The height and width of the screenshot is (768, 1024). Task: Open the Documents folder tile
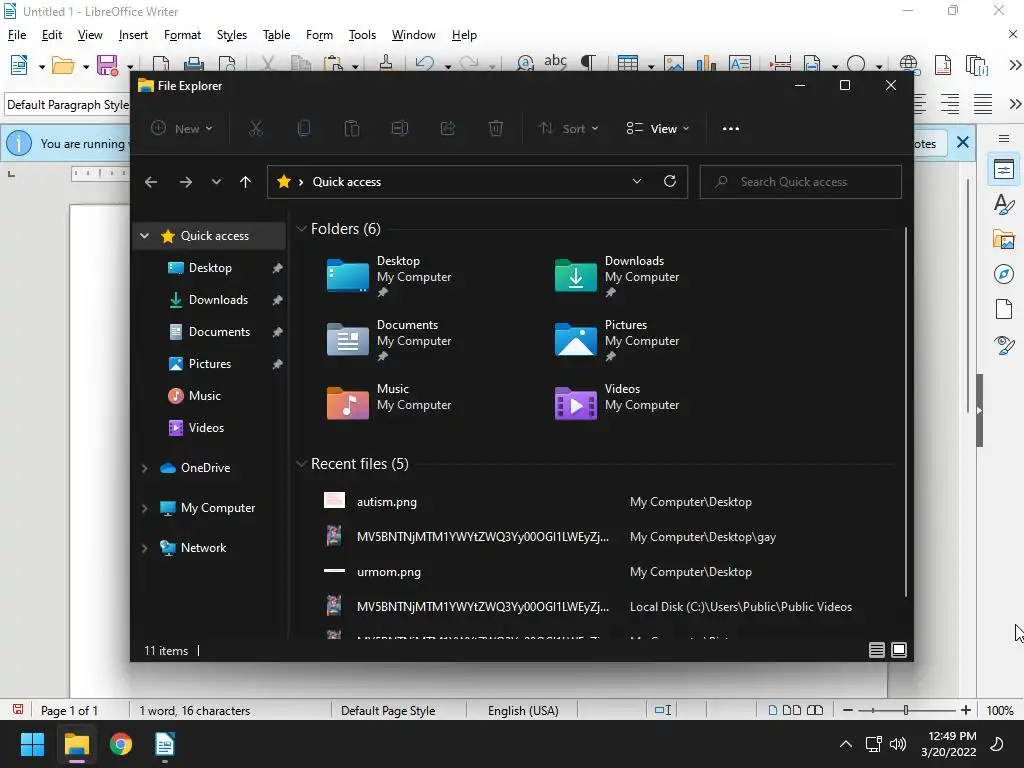(389, 340)
